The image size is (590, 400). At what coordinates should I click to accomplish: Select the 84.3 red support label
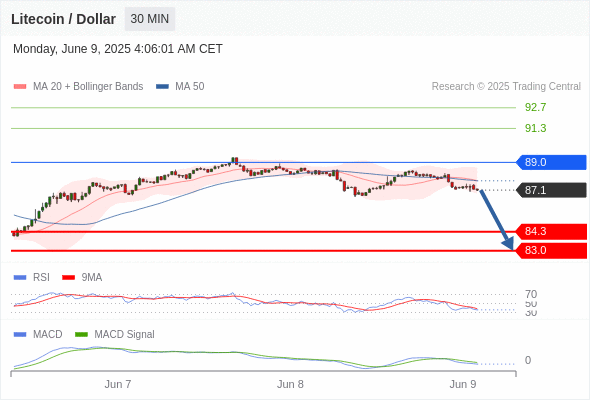tap(550, 231)
